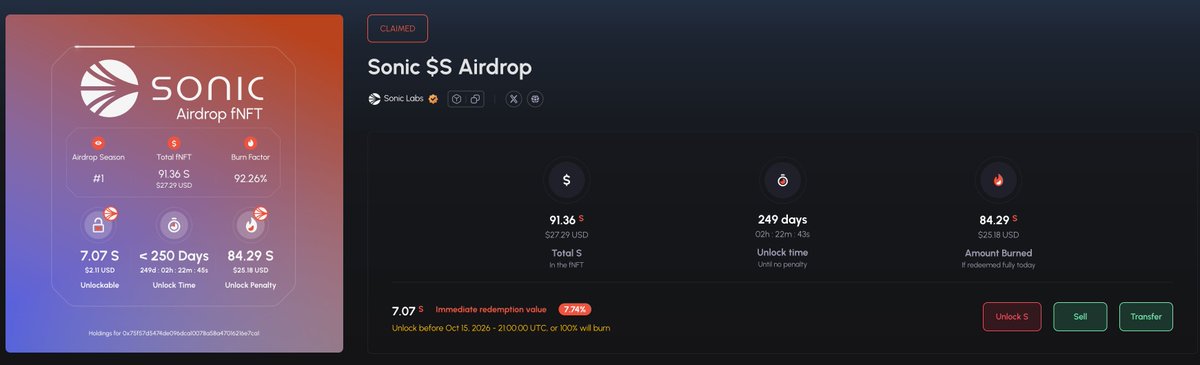Click the cube contract icon

(456, 99)
